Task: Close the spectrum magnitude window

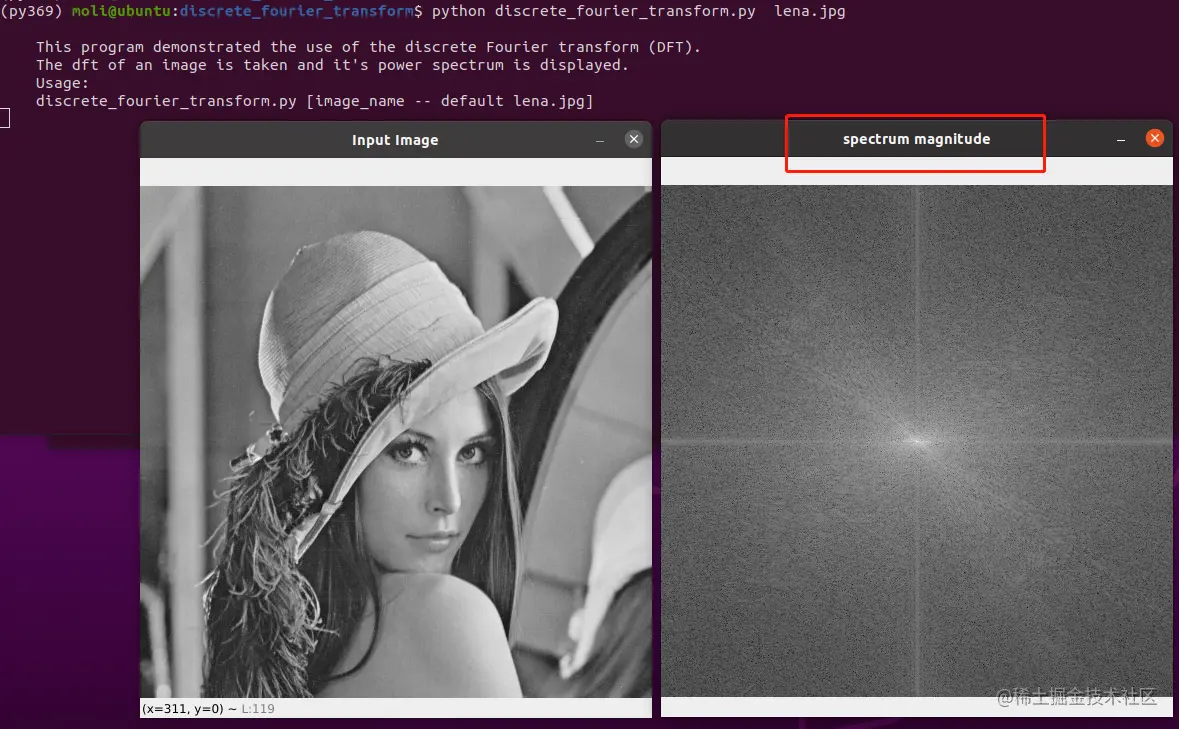Action: click(x=1155, y=138)
